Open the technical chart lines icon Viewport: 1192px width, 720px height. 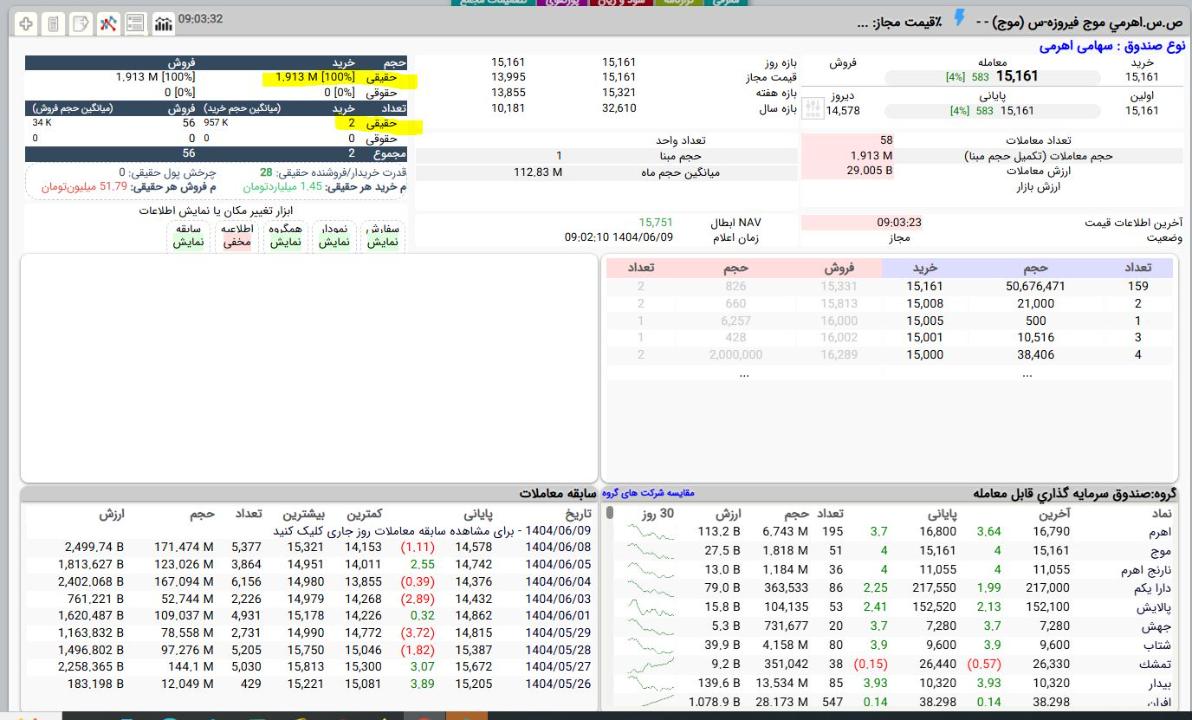107,22
